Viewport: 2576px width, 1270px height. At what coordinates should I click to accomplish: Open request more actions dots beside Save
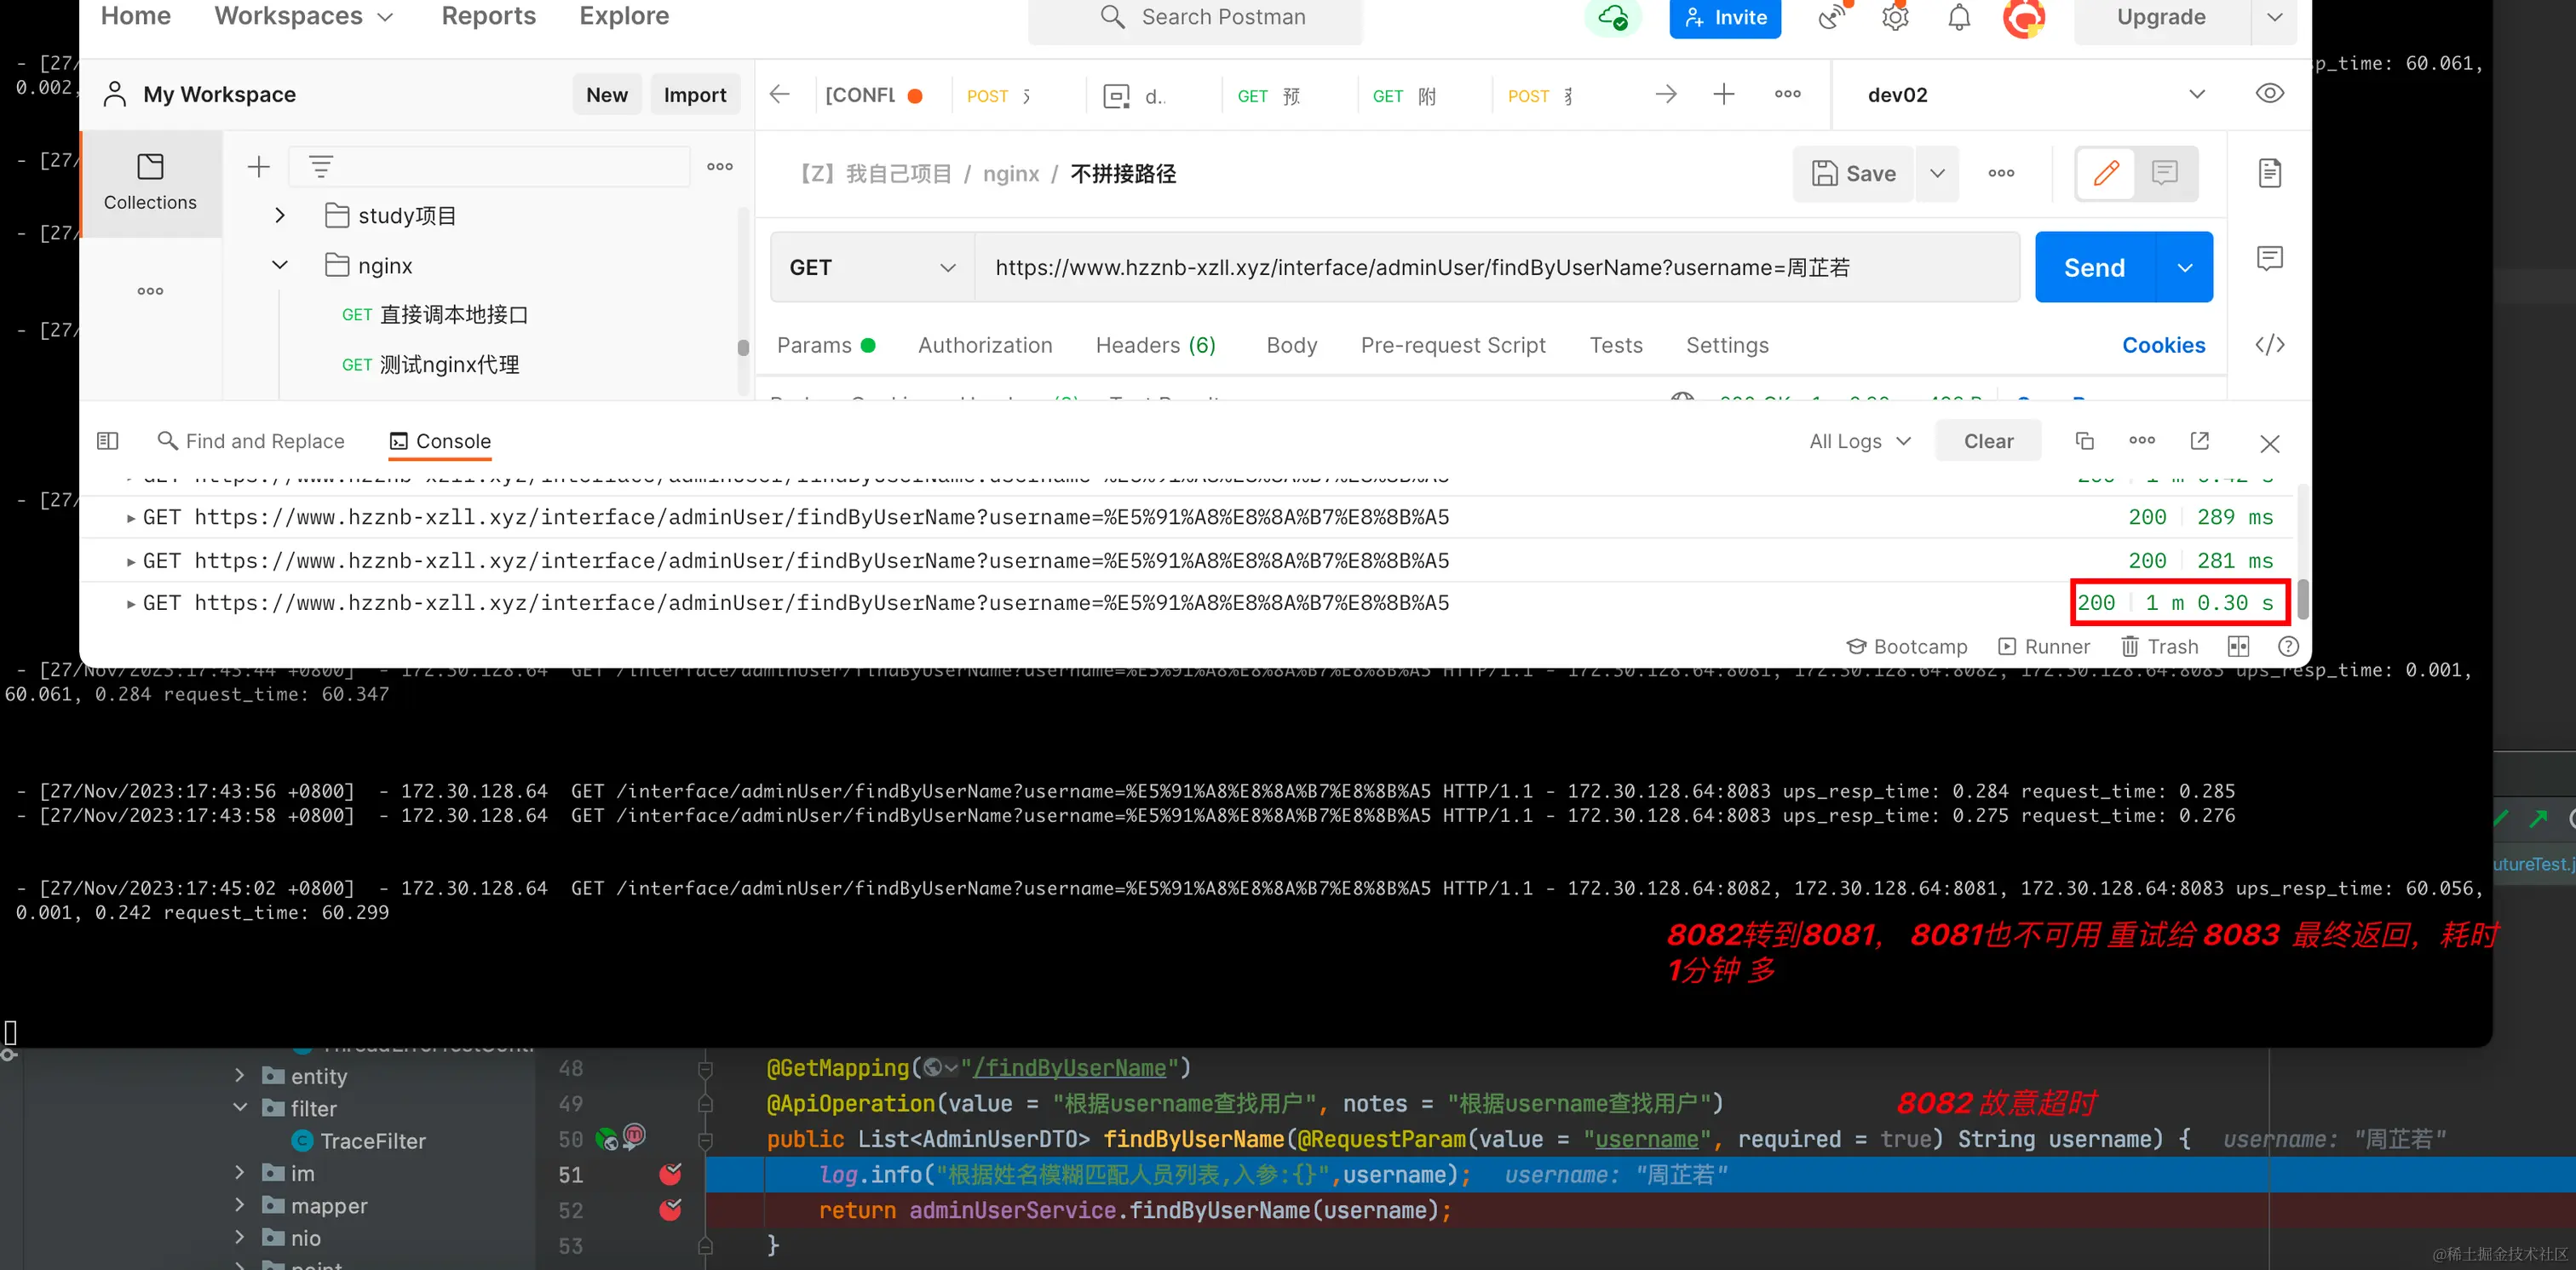pos(2001,173)
